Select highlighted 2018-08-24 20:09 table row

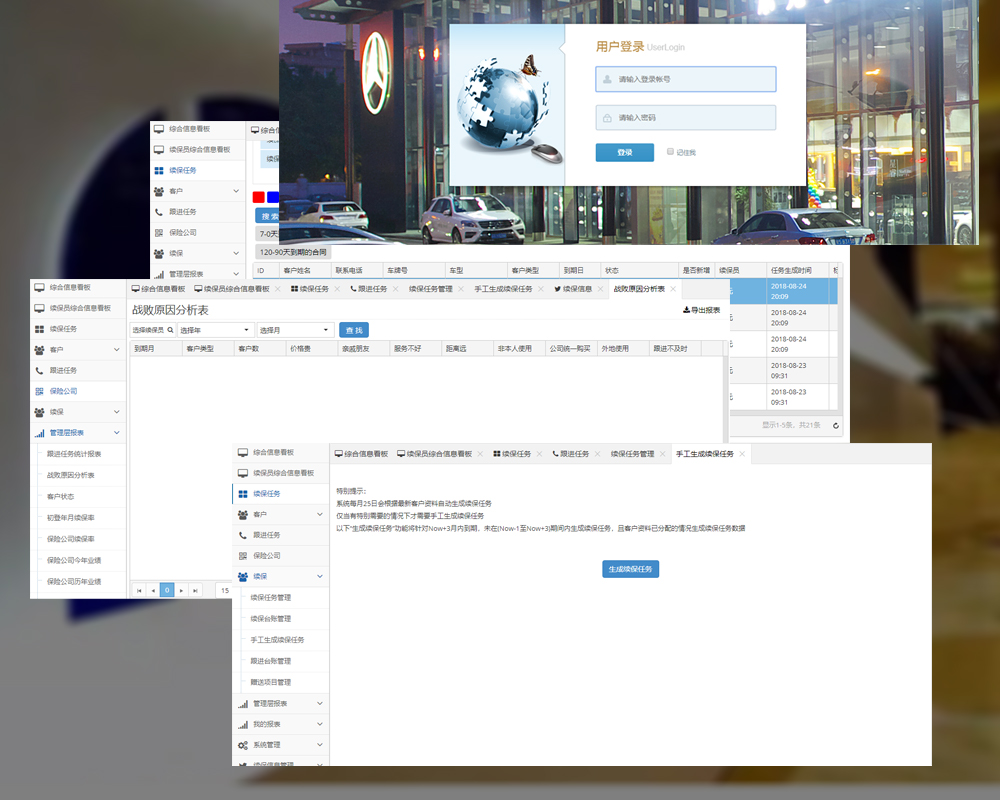click(783, 292)
